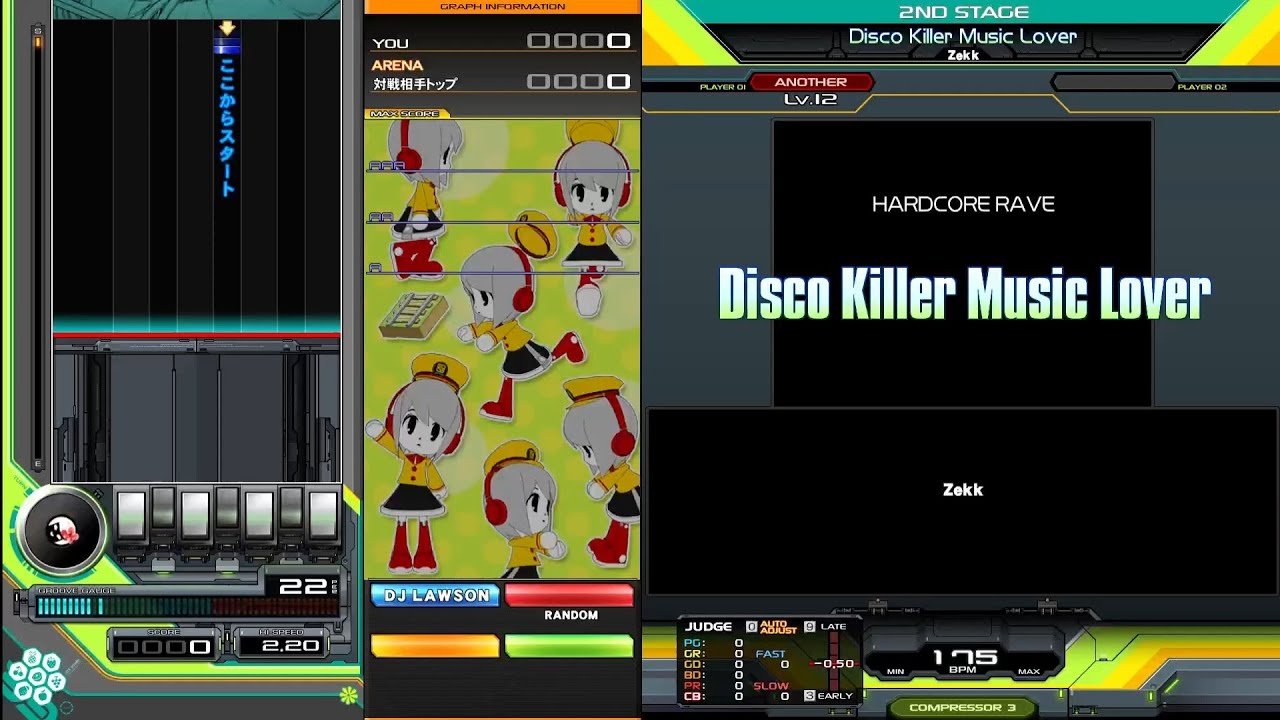Tap the fifth key, the third white key
The width and height of the screenshot is (1280, 720).
pos(259,516)
